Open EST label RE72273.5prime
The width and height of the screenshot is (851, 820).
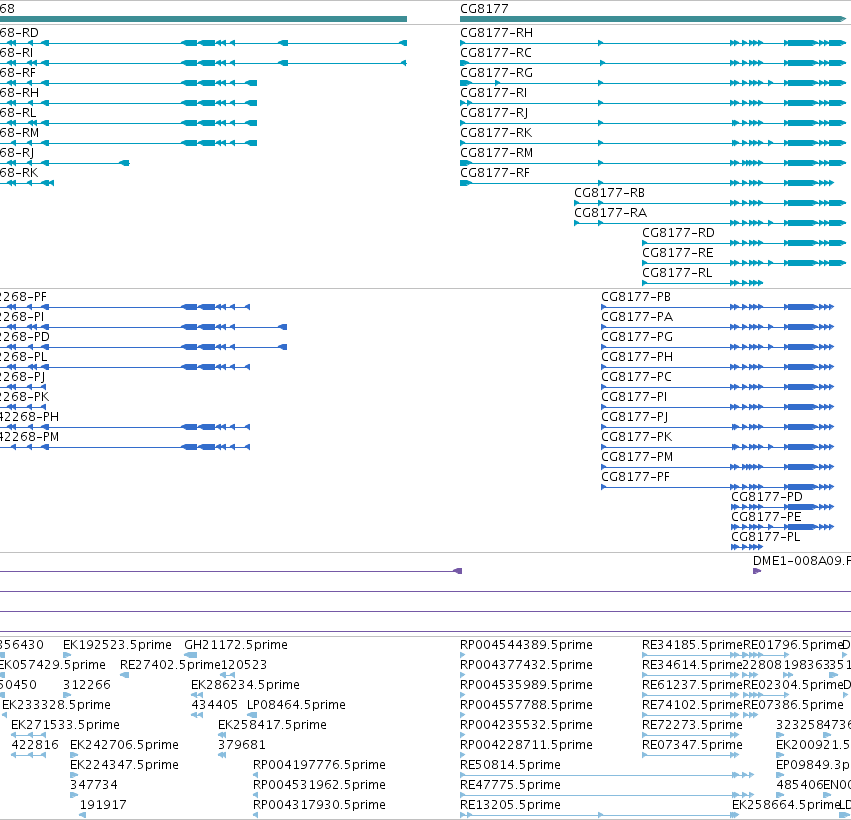692,726
